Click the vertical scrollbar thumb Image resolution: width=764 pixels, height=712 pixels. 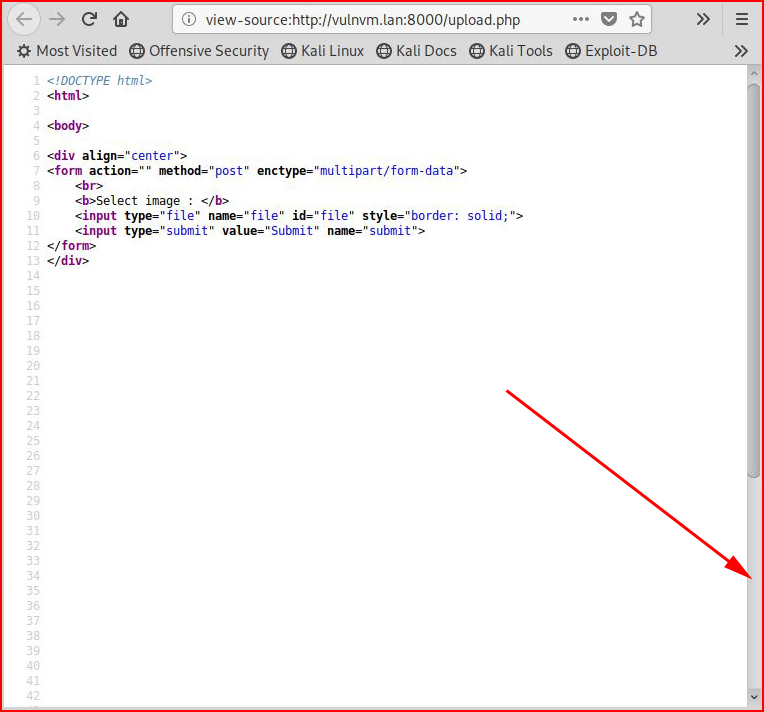click(754, 281)
